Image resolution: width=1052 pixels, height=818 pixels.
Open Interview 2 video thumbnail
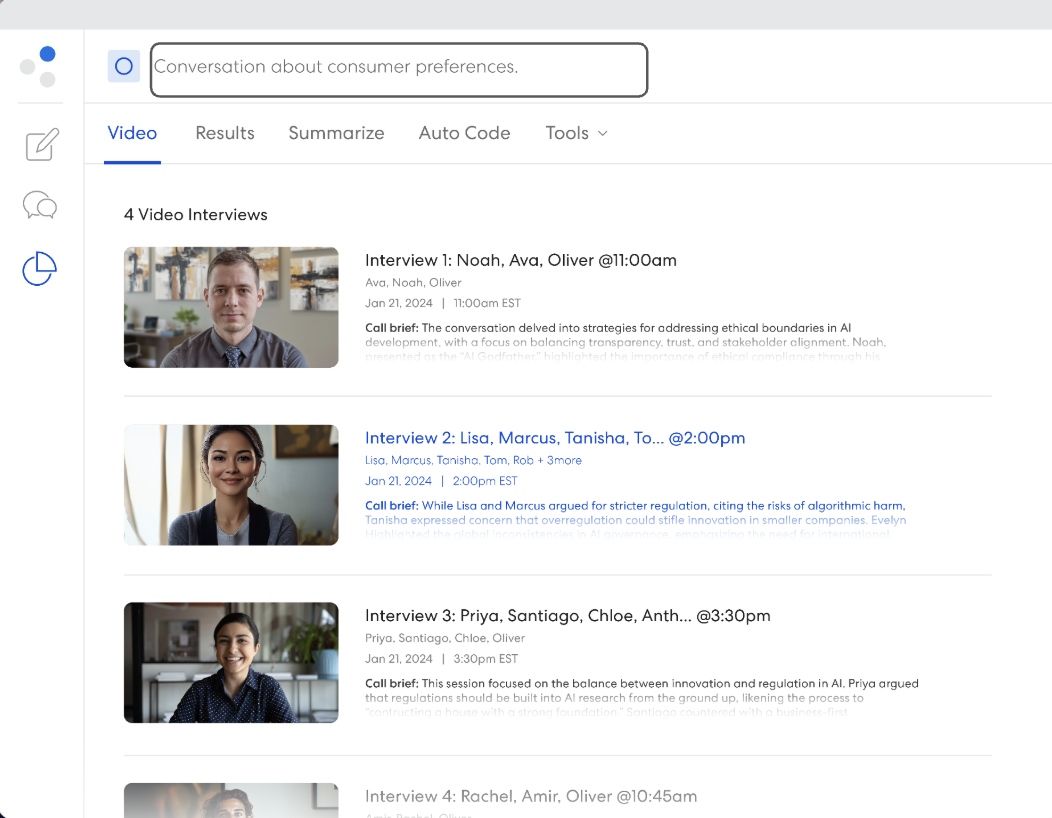coord(231,485)
